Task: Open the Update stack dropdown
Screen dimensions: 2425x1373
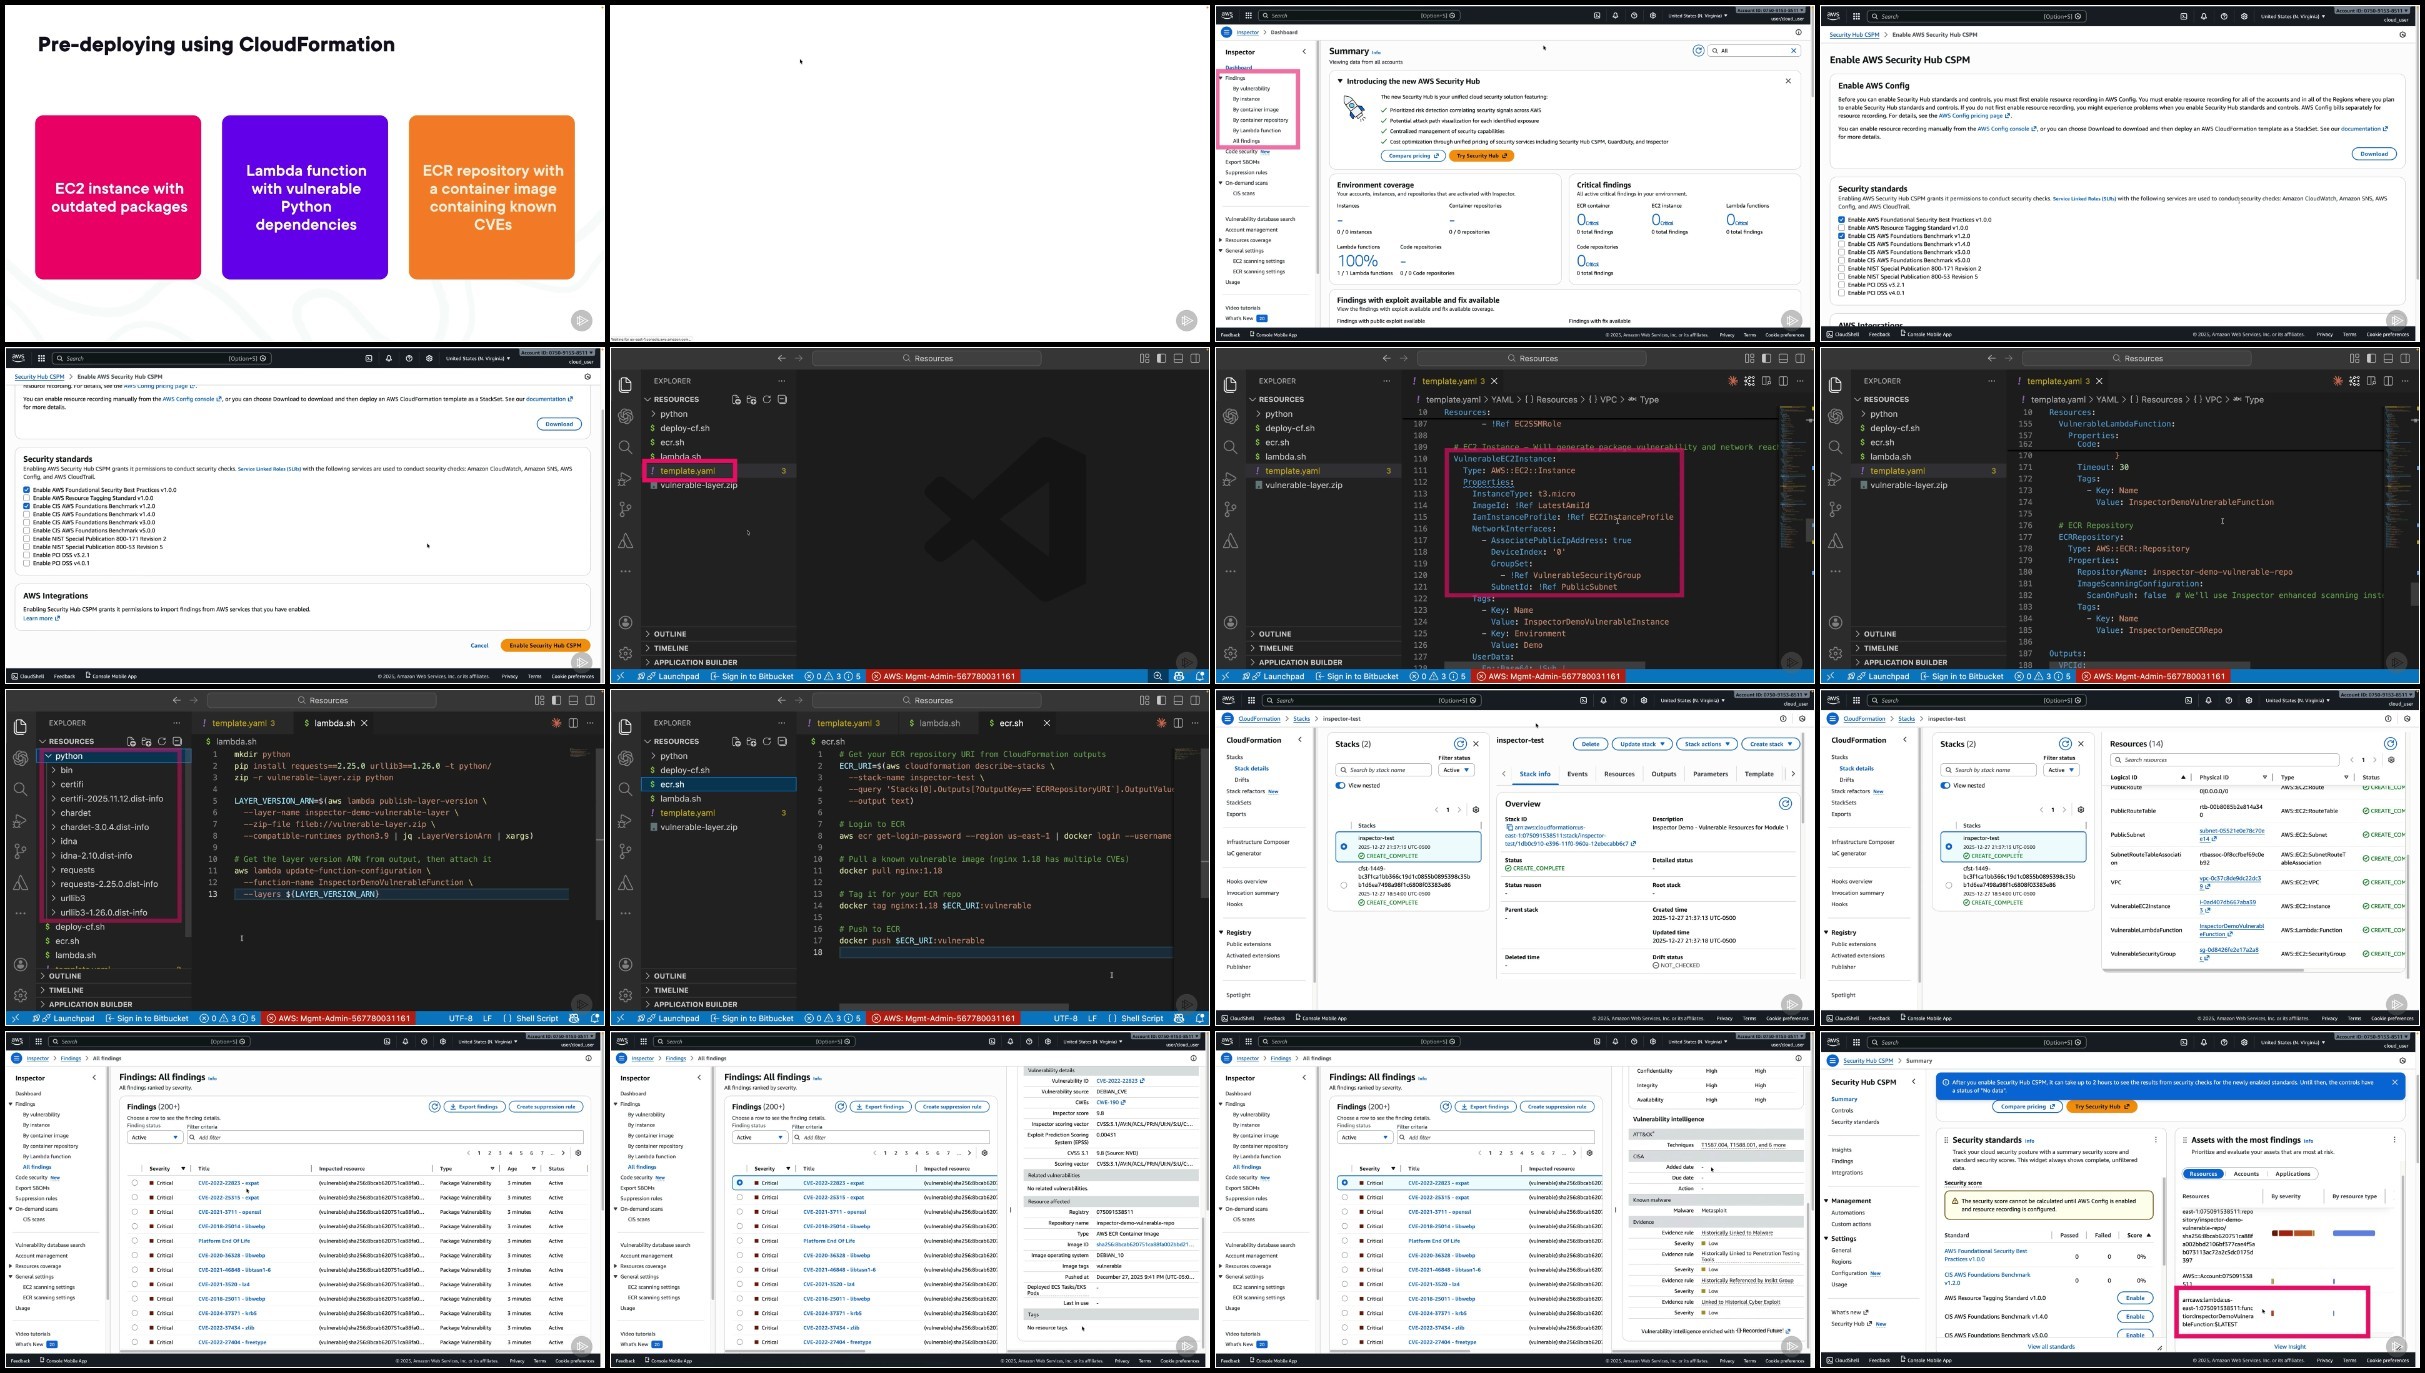Action: tap(1642, 744)
